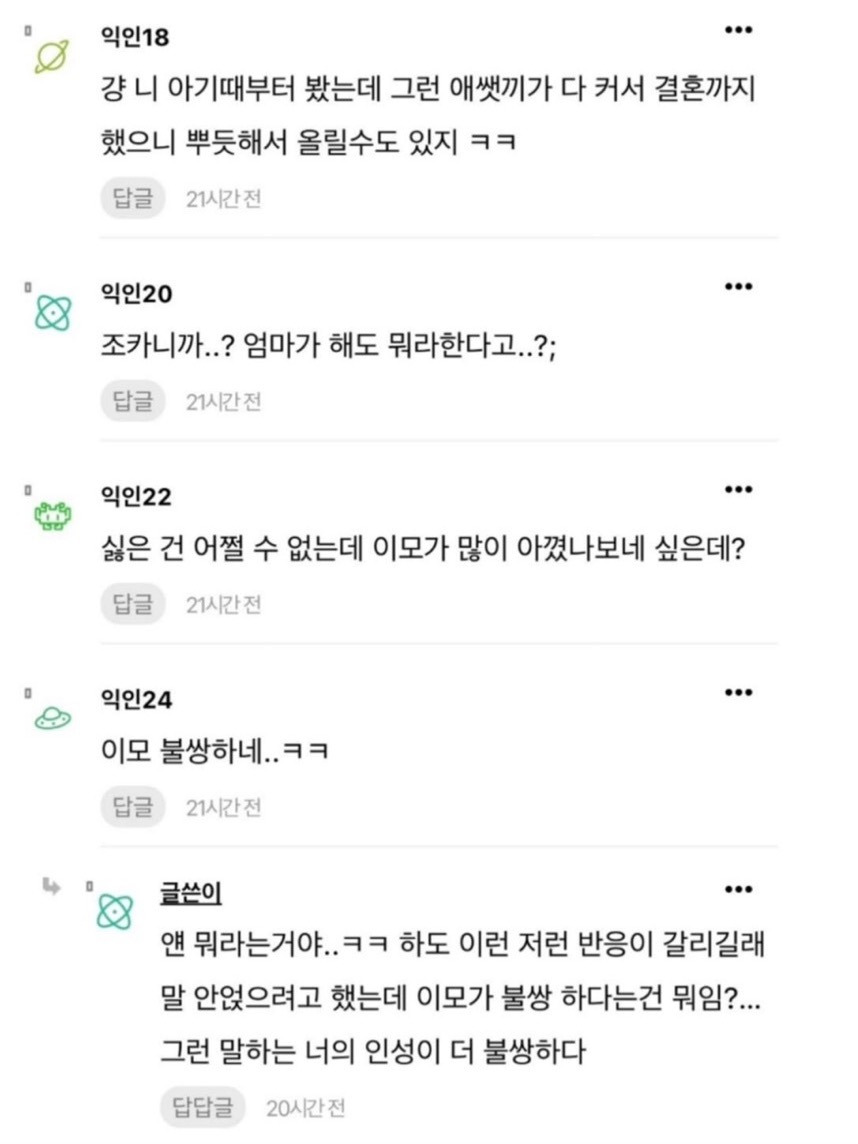Click the underlined 글쓴이 username
This screenshot has width=858, height=1144.
[190, 893]
